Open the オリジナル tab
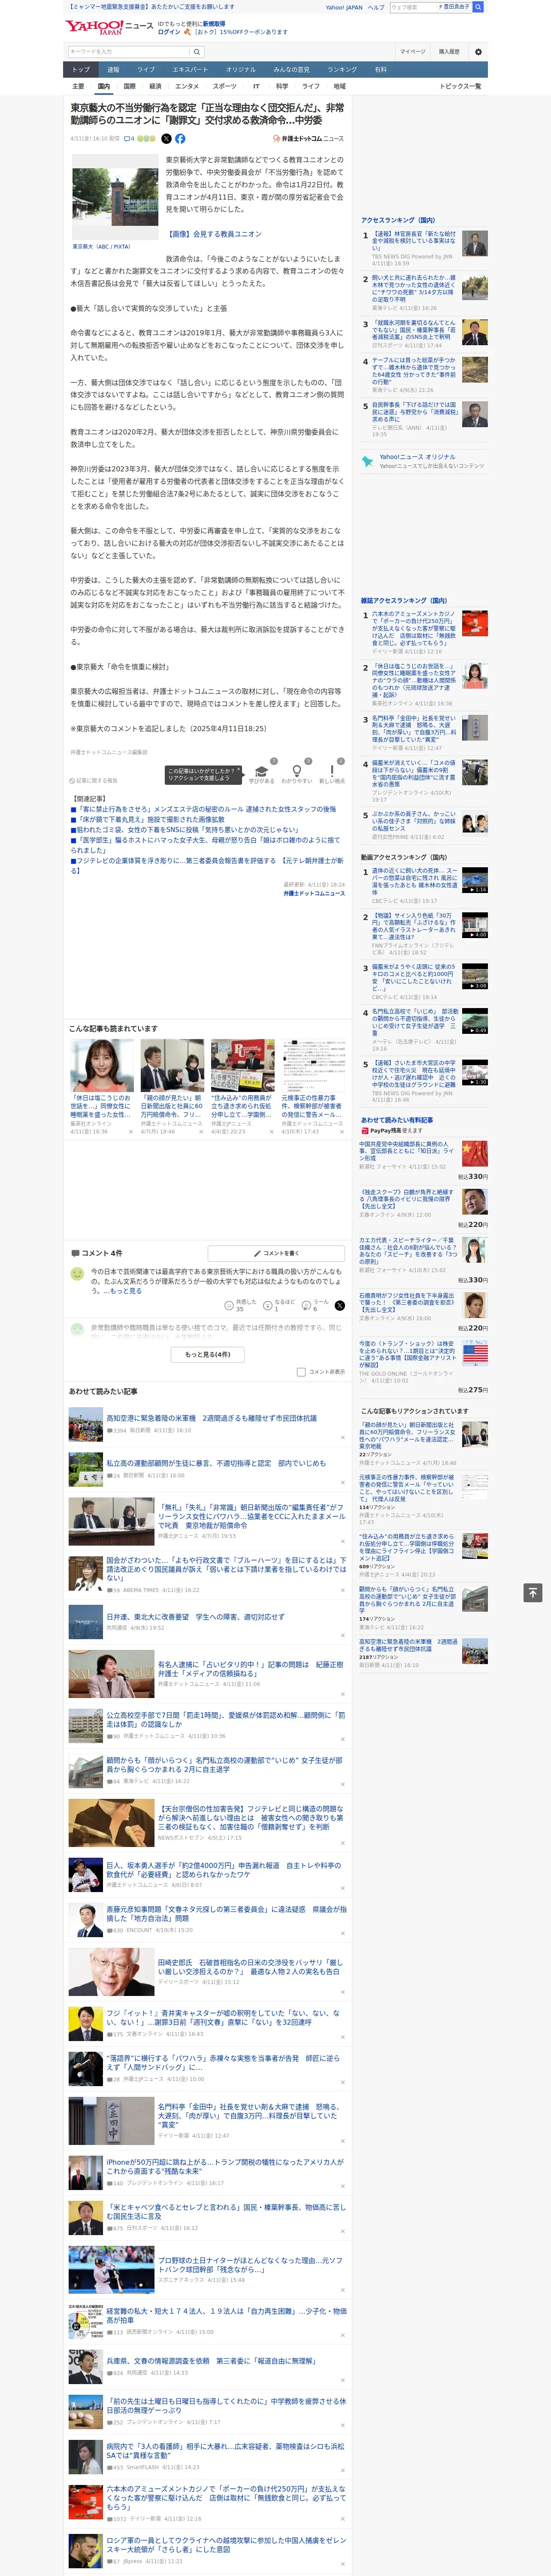The image size is (551, 2576). 241,70
